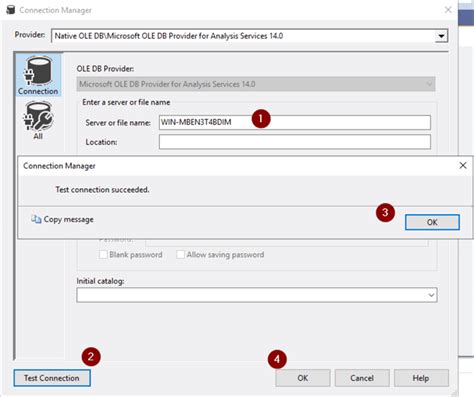This screenshot has height=397, width=474.
Task: Open Help for Connection Manager
Action: coord(421,378)
